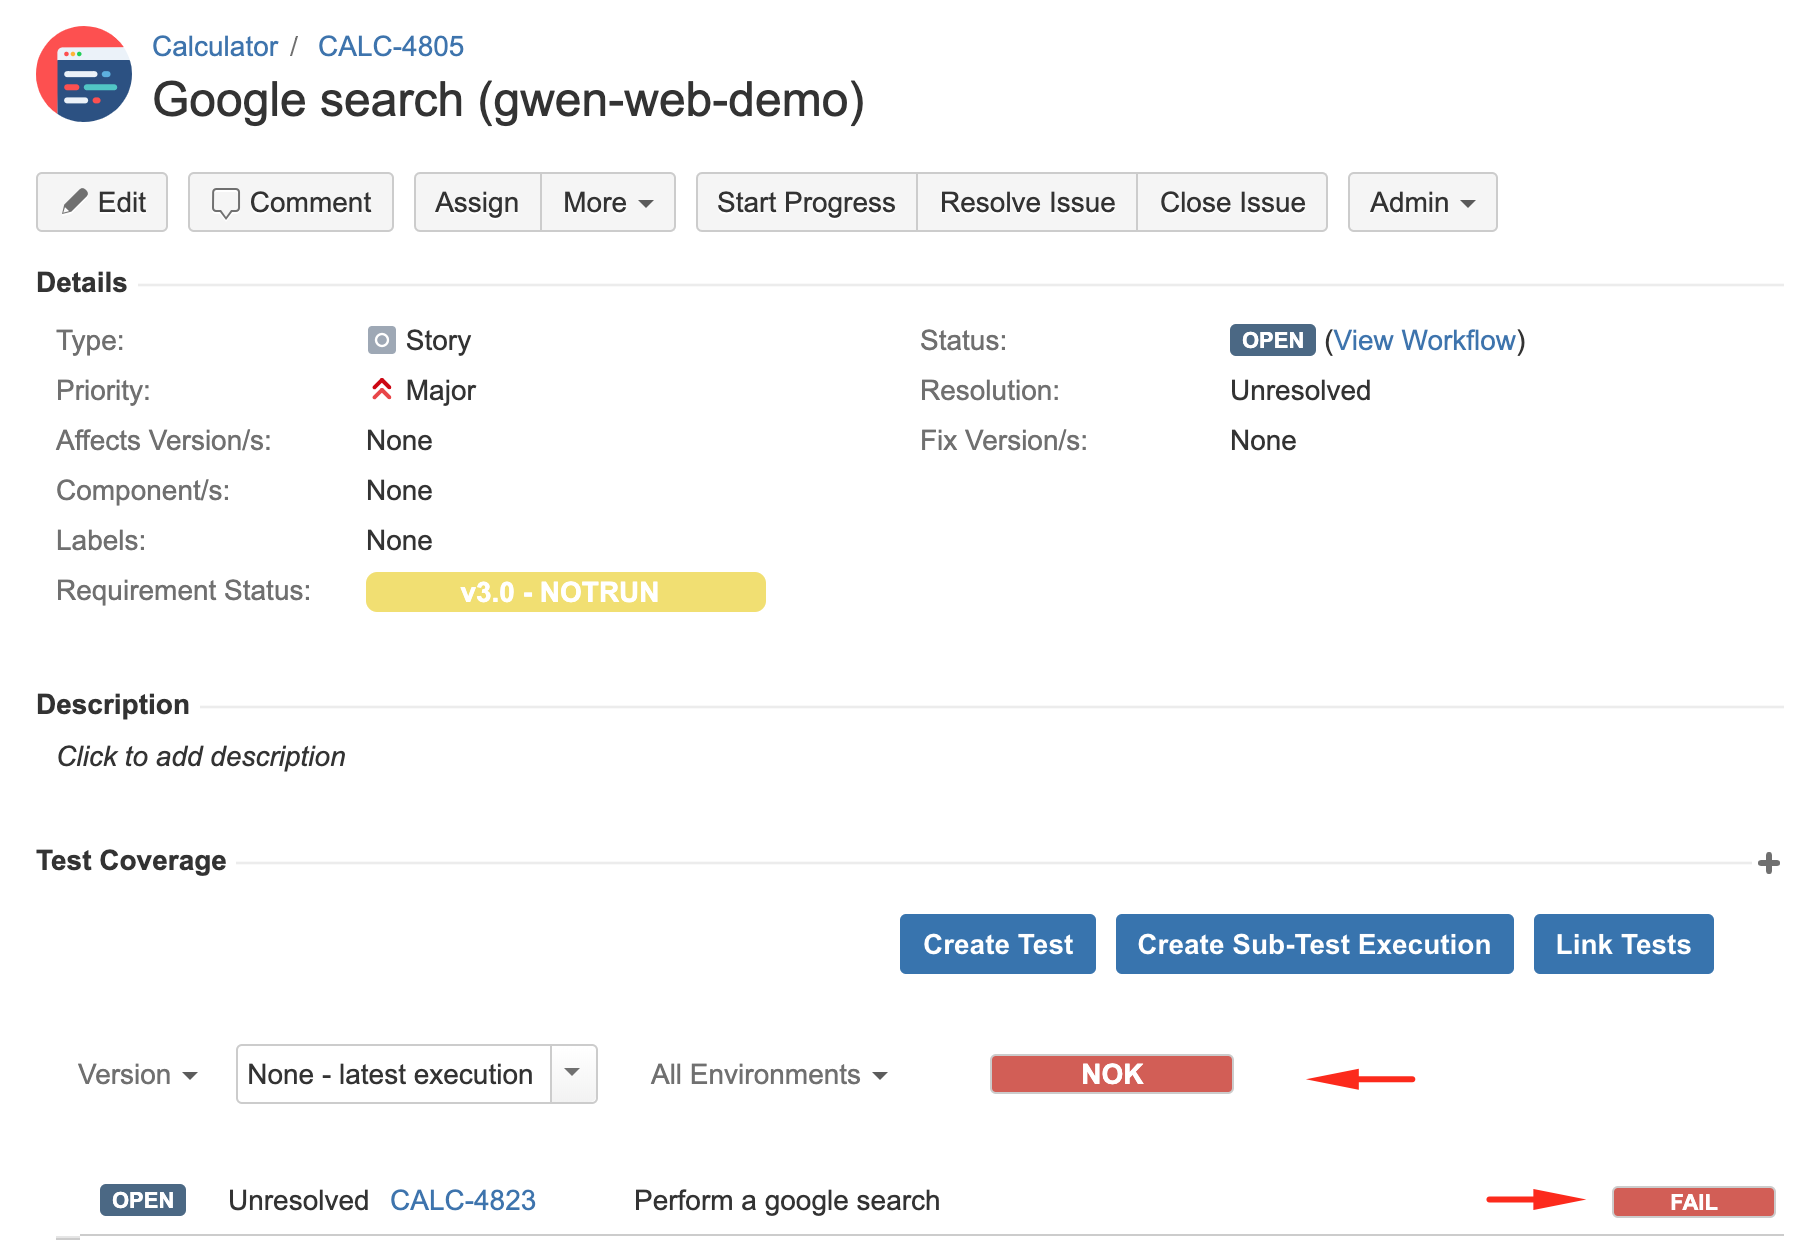Click the red NOK coverage status bar
Image resolution: width=1808 pixels, height=1252 pixels.
coord(1112,1074)
